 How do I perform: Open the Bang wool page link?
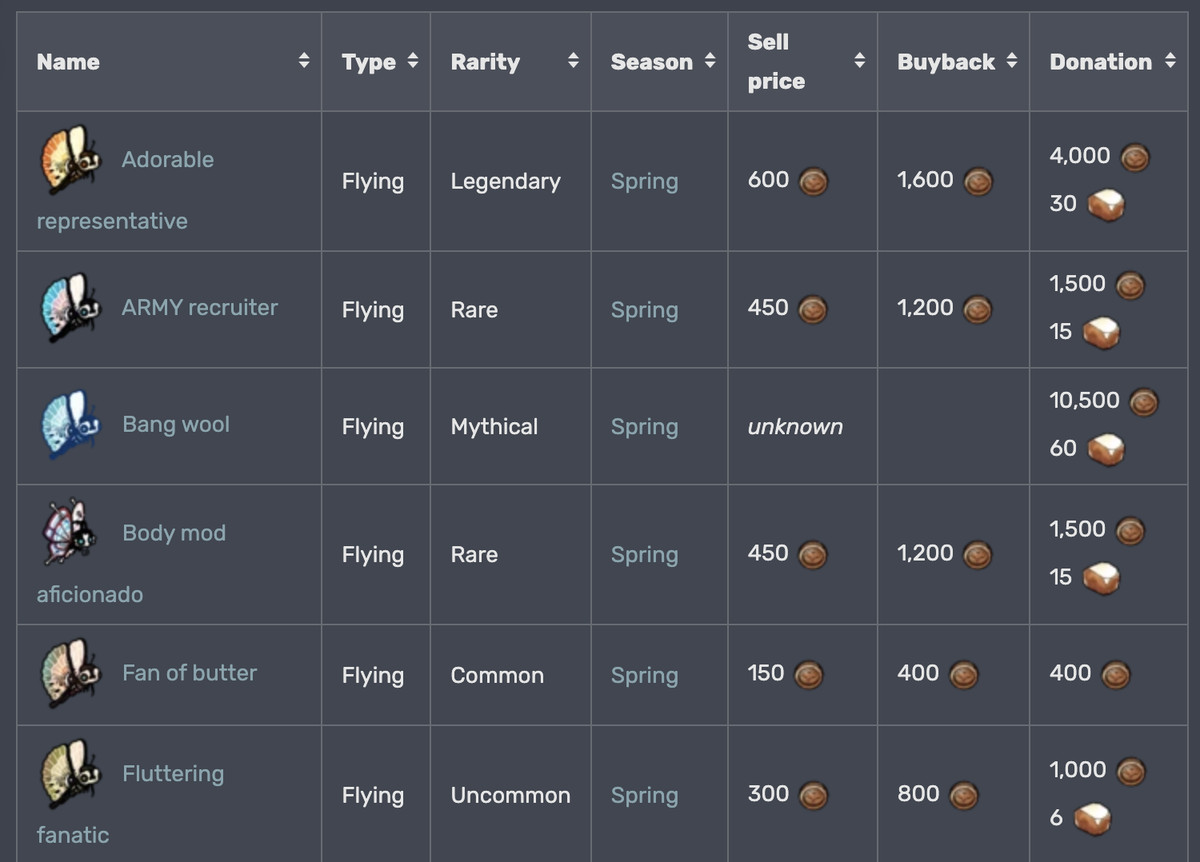[x=176, y=424]
